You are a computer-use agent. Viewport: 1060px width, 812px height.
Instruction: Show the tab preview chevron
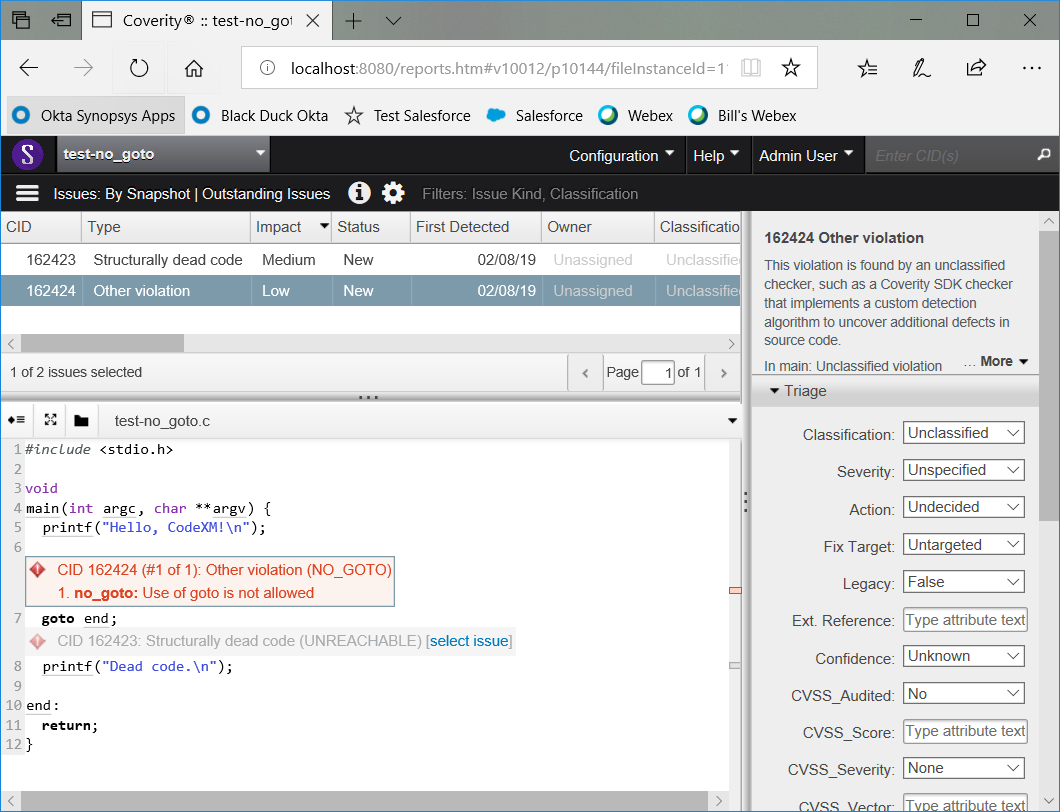click(393, 21)
